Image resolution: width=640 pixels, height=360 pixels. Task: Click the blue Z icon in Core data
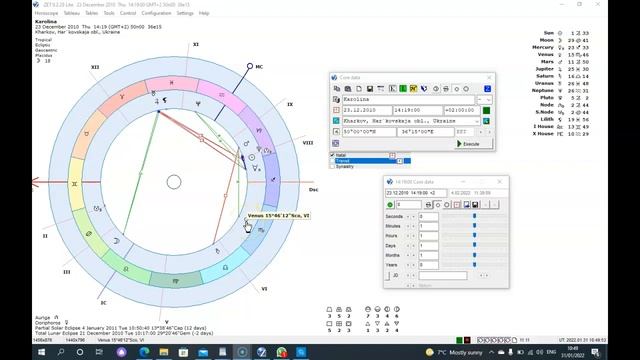point(487,89)
